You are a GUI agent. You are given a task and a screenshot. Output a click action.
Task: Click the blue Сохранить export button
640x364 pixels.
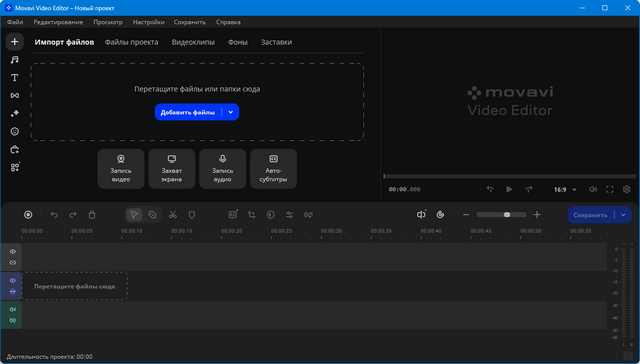[x=590, y=215]
